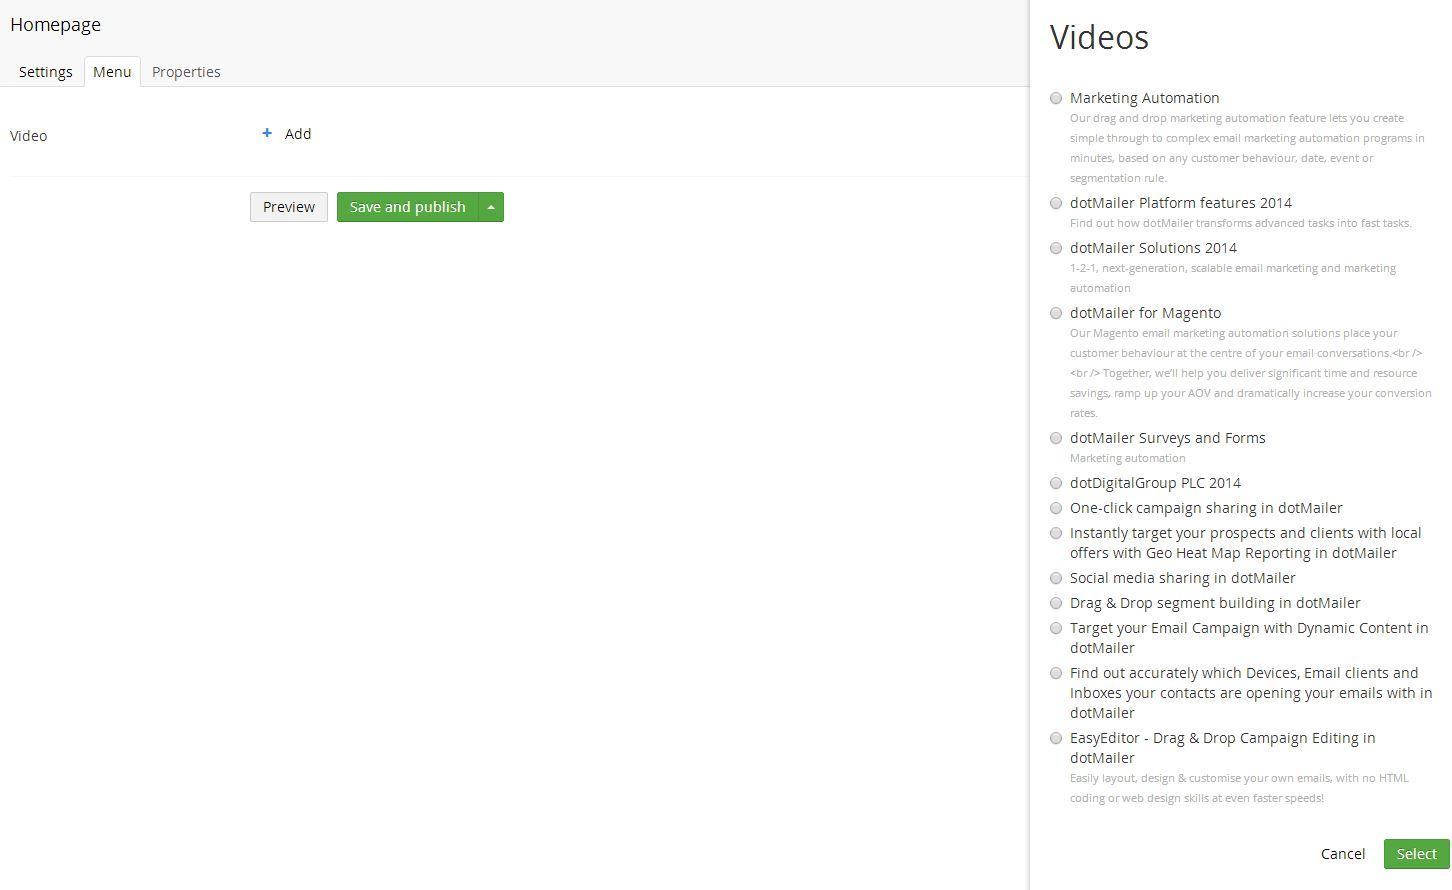
Task: Click the plus icon next to Add
Action: click(267, 133)
